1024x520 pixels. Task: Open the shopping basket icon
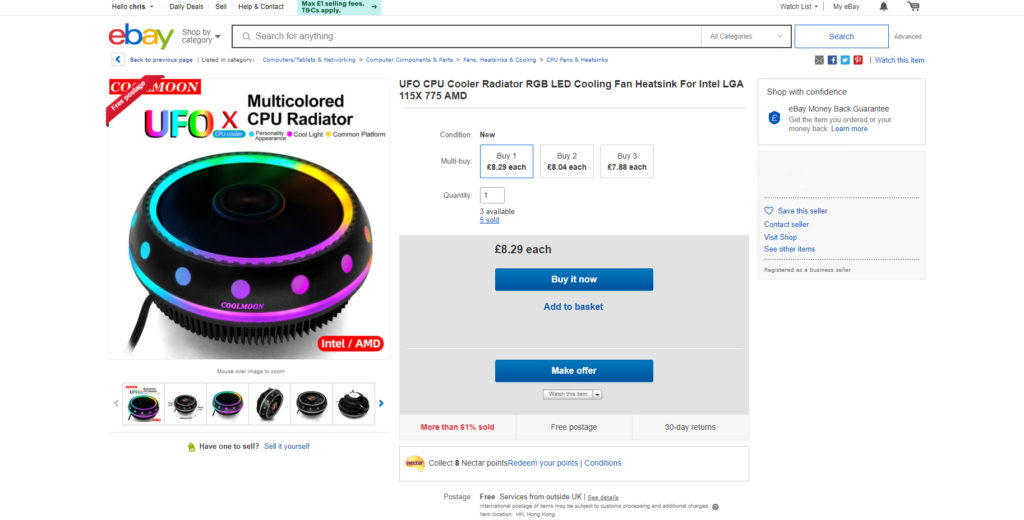click(x=913, y=7)
